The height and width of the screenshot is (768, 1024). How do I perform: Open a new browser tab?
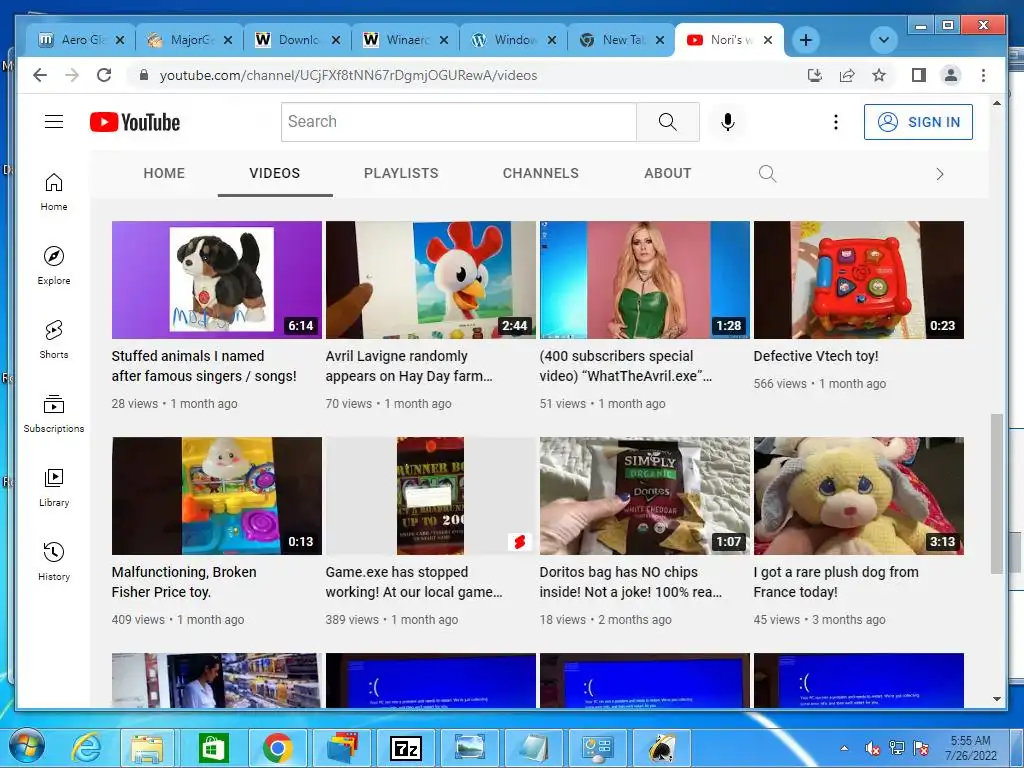point(806,40)
